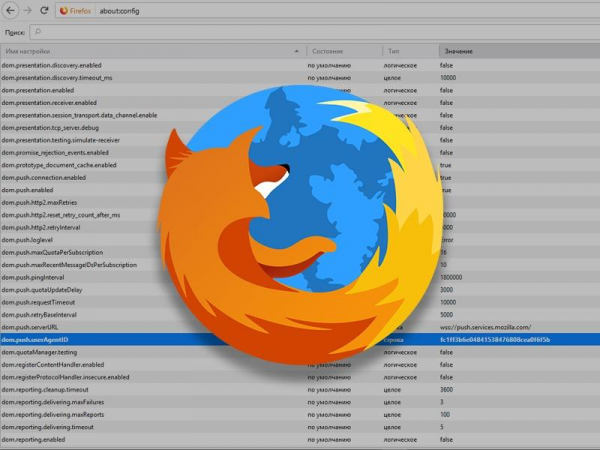Focus the Поиск search field
The width and height of the screenshot is (600, 450).
pyautogui.click(x=315, y=32)
